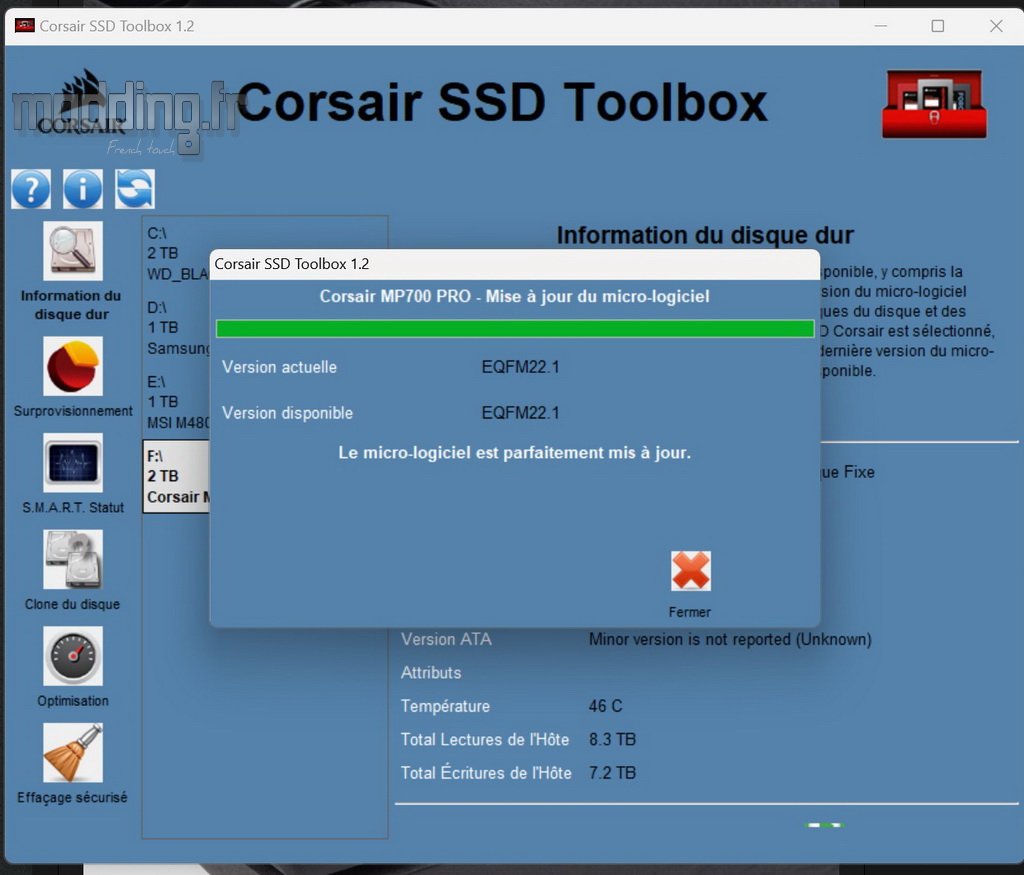
Task: Click the red X Fermer icon
Action: tap(691, 571)
